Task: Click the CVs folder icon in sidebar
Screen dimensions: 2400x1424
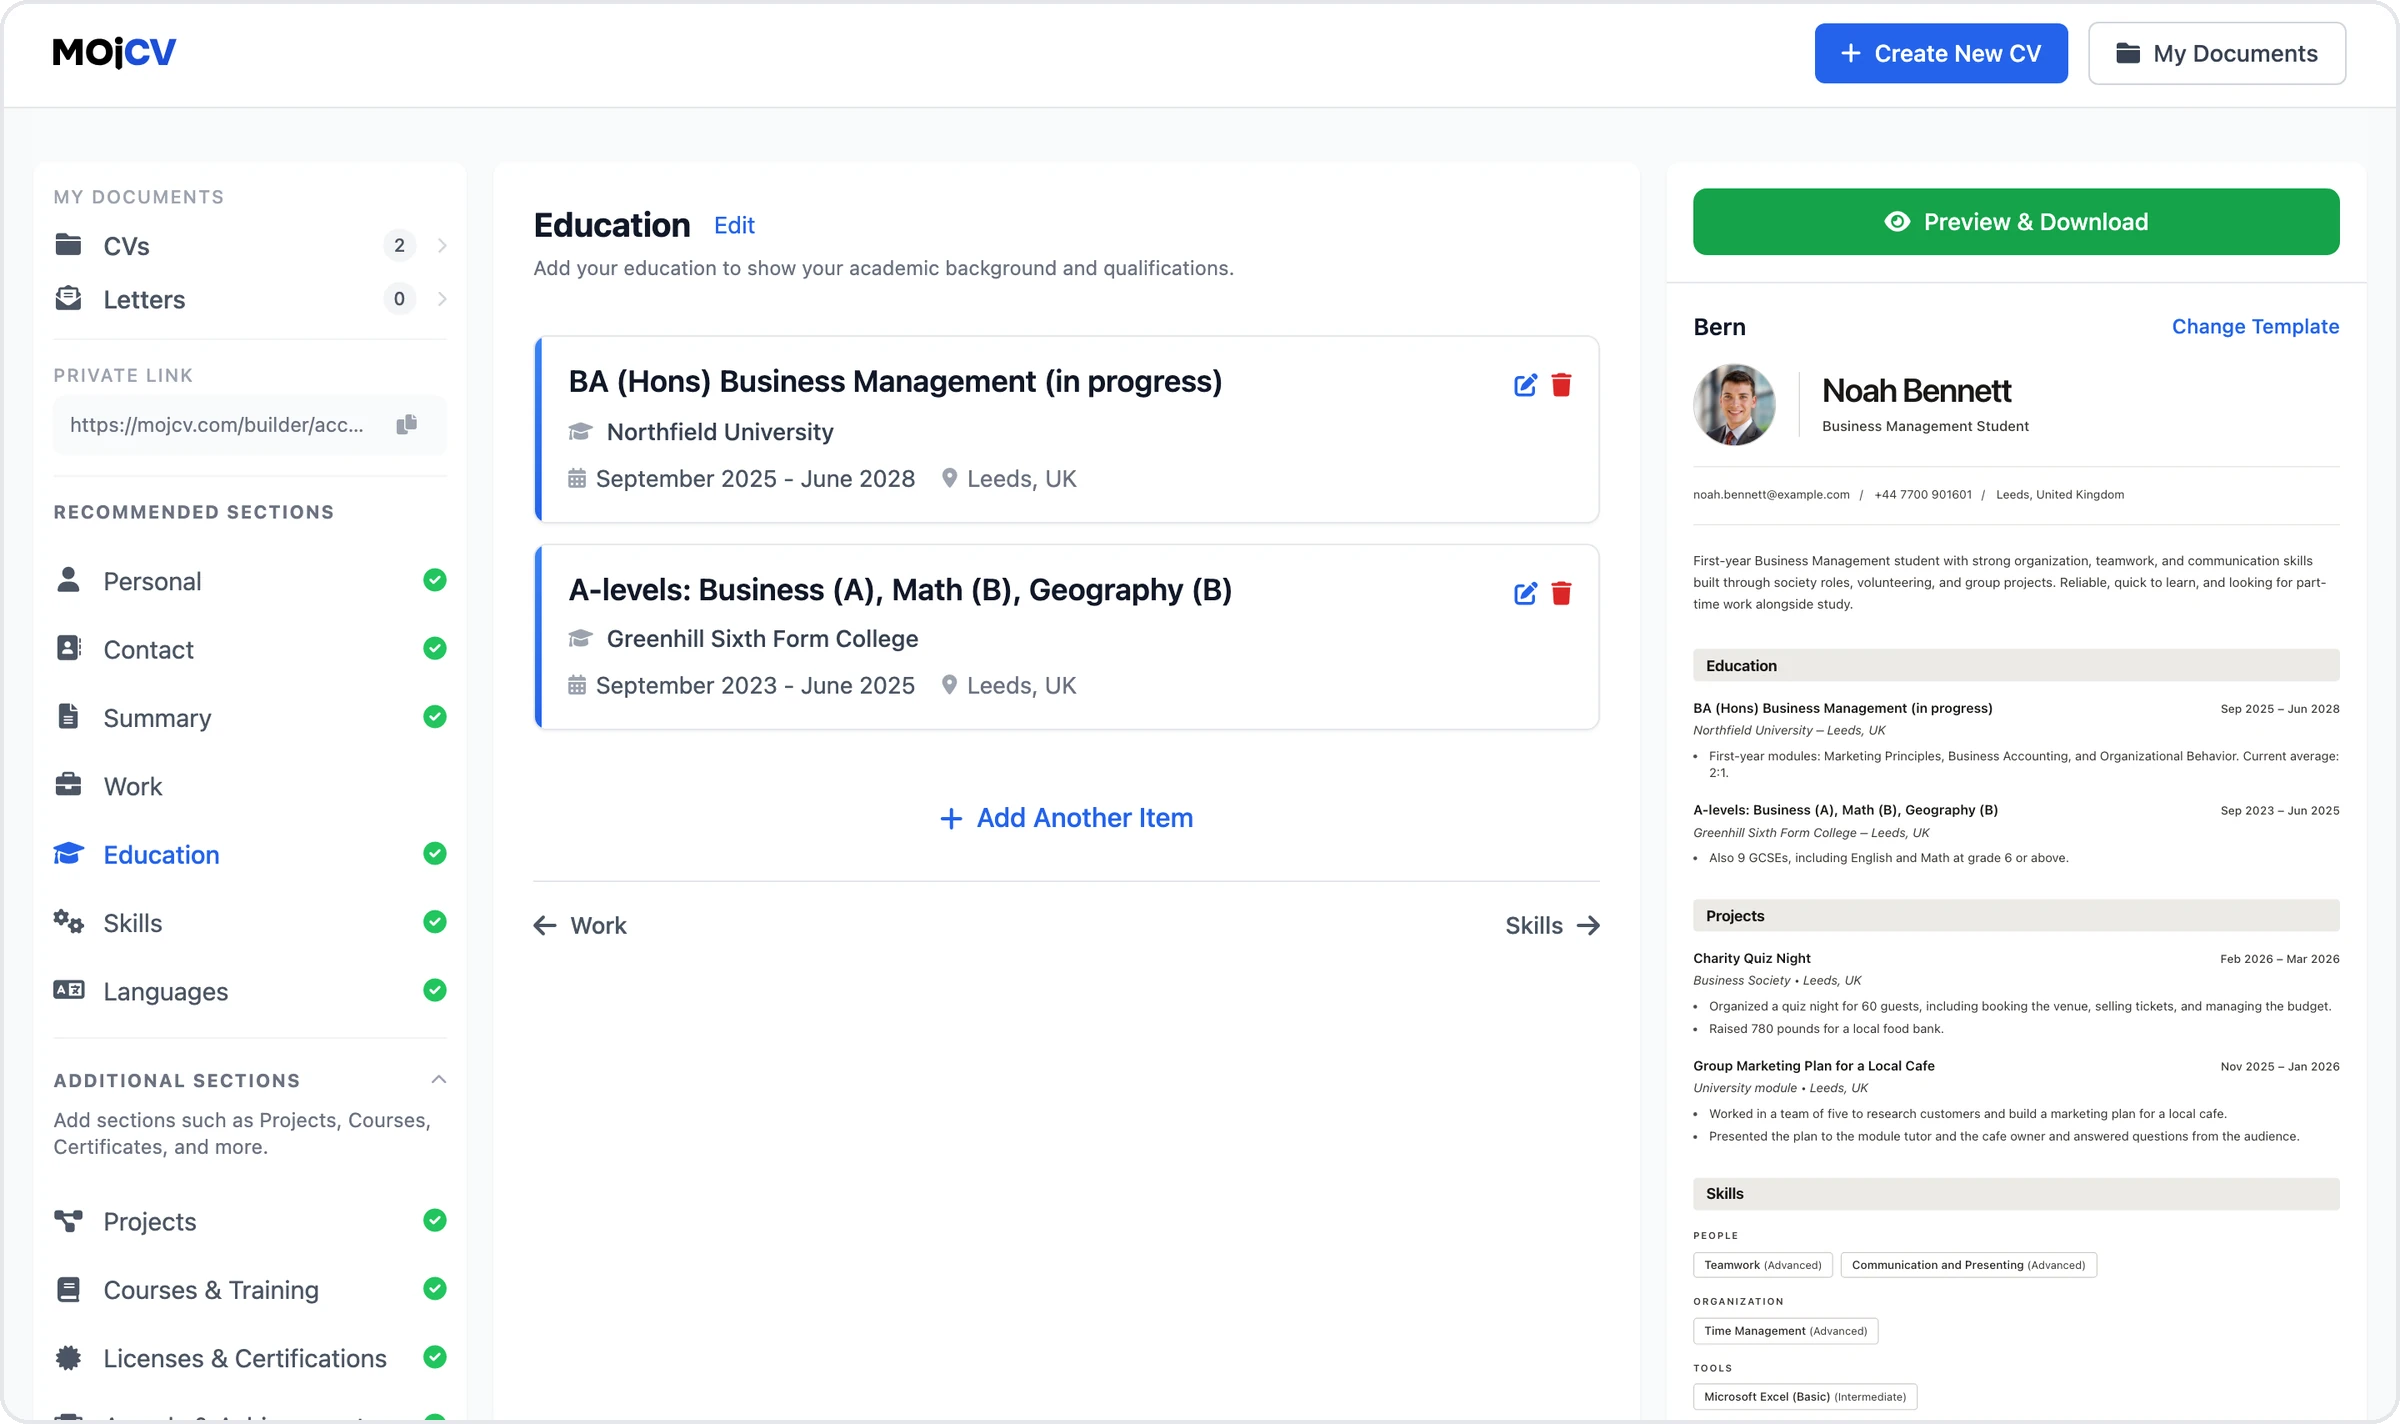Action: pos(68,245)
